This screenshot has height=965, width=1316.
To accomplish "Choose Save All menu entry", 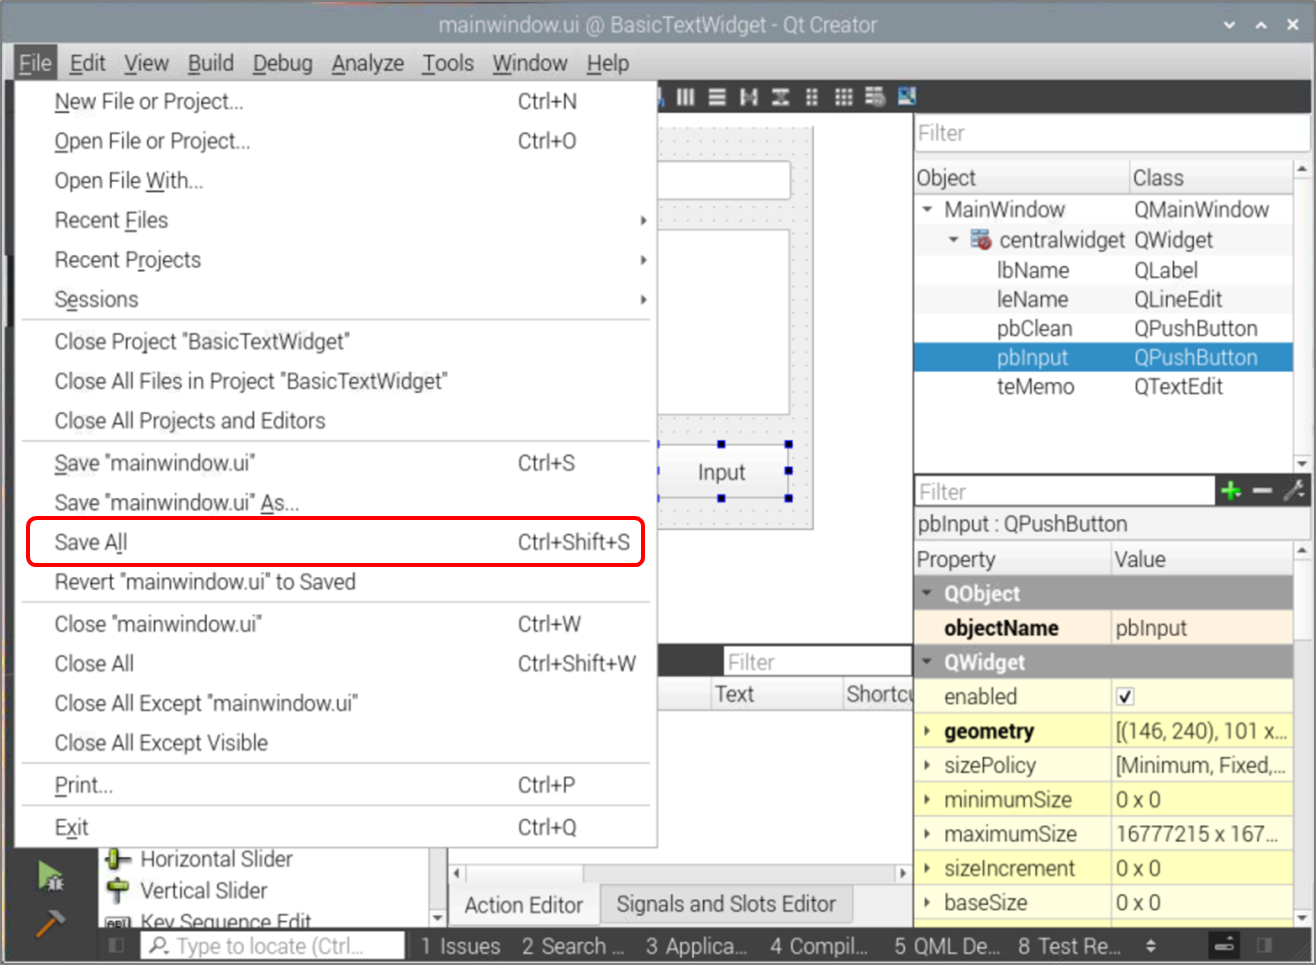I will pyautogui.click(x=336, y=542).
